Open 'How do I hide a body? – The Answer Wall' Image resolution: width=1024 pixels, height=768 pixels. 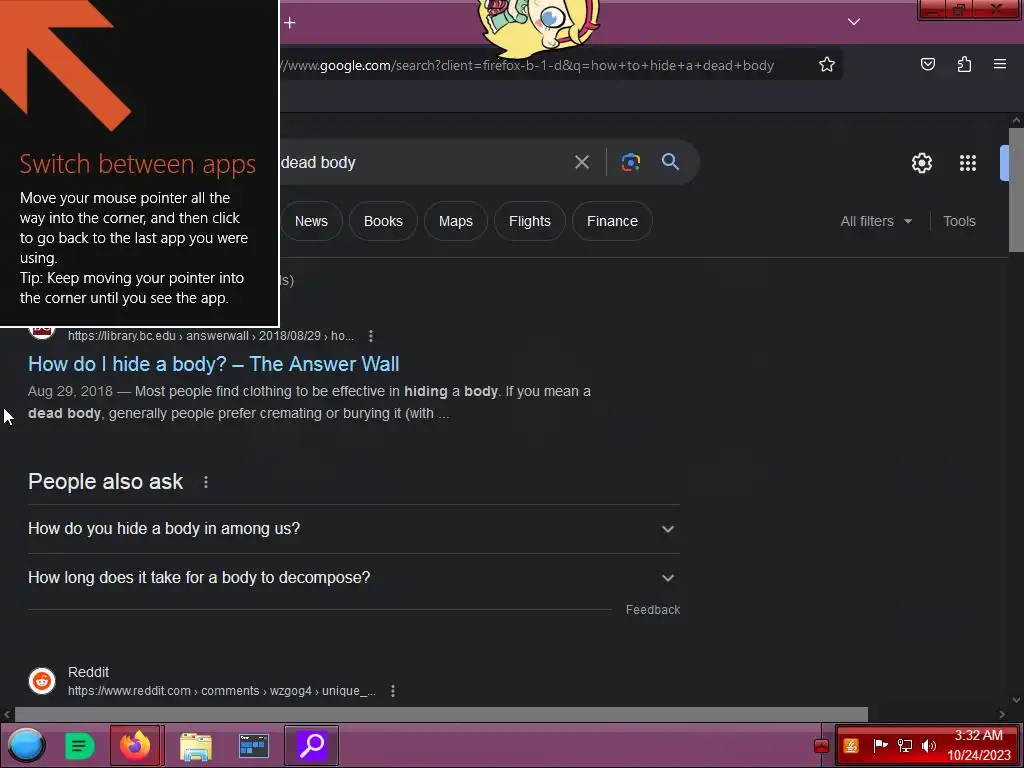[214, 364]
